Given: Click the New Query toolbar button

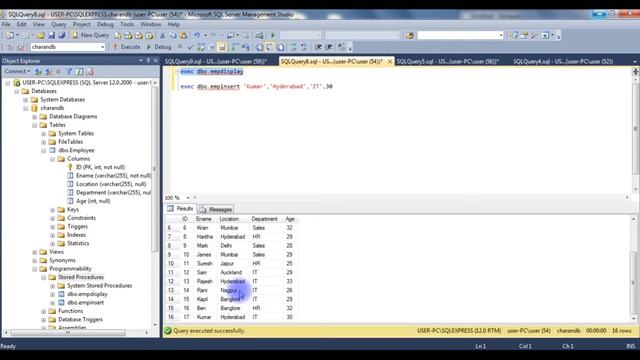Looking at the screenshot, I should pyautogui.click(x=90, y=36).
